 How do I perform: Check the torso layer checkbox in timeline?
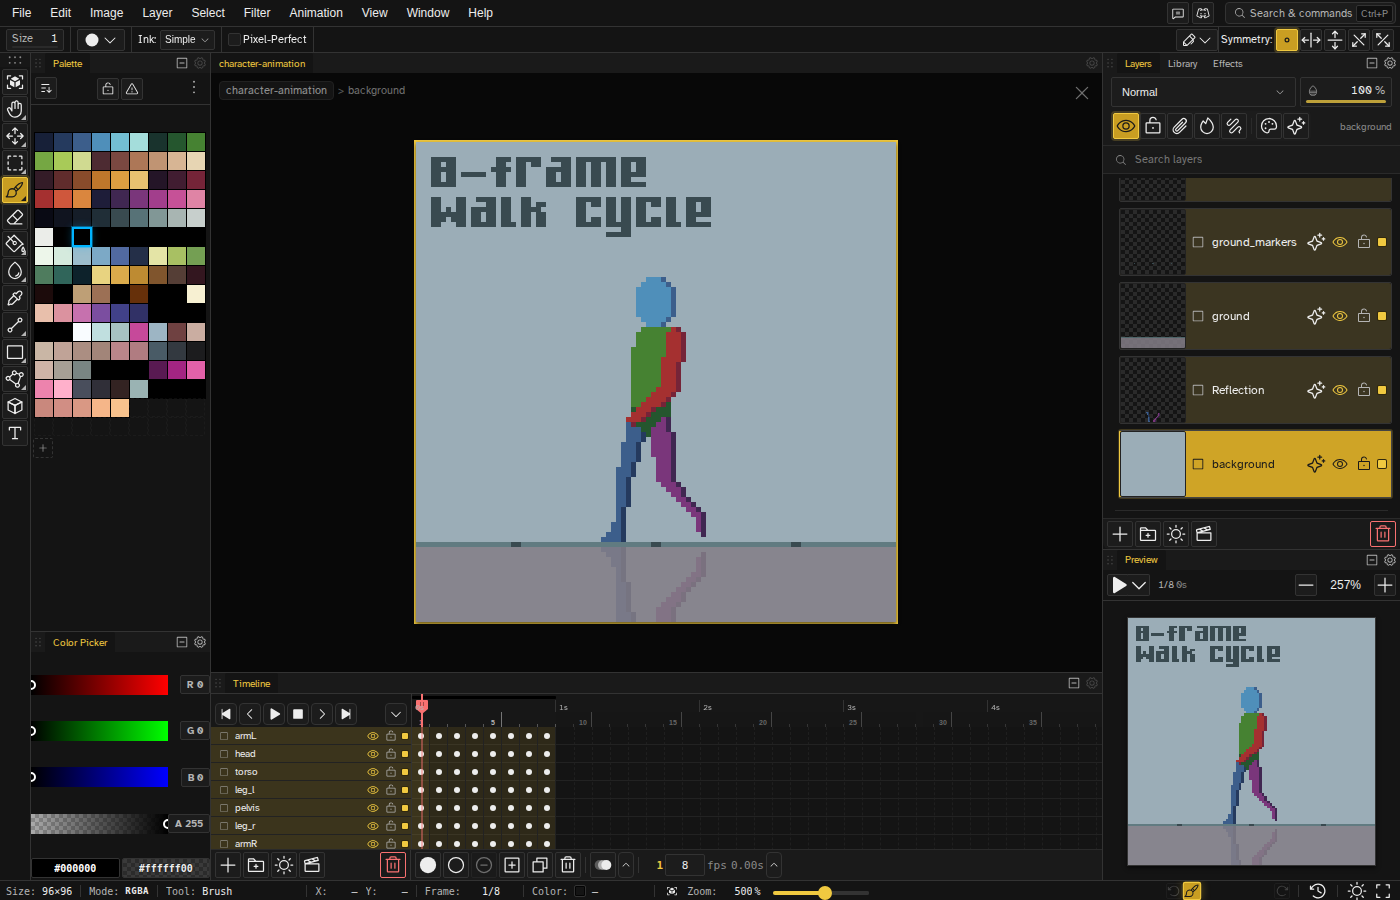click(224, 772)
